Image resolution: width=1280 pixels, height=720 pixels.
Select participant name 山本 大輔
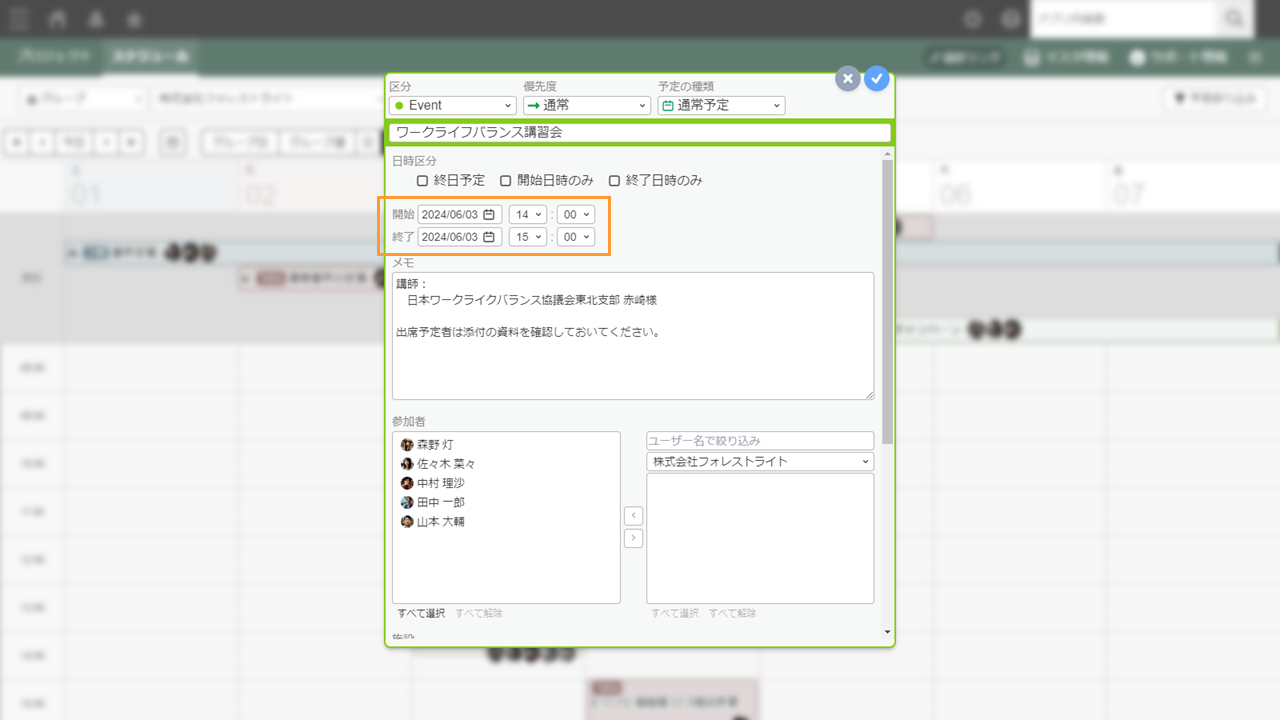[x=441, y=522]
